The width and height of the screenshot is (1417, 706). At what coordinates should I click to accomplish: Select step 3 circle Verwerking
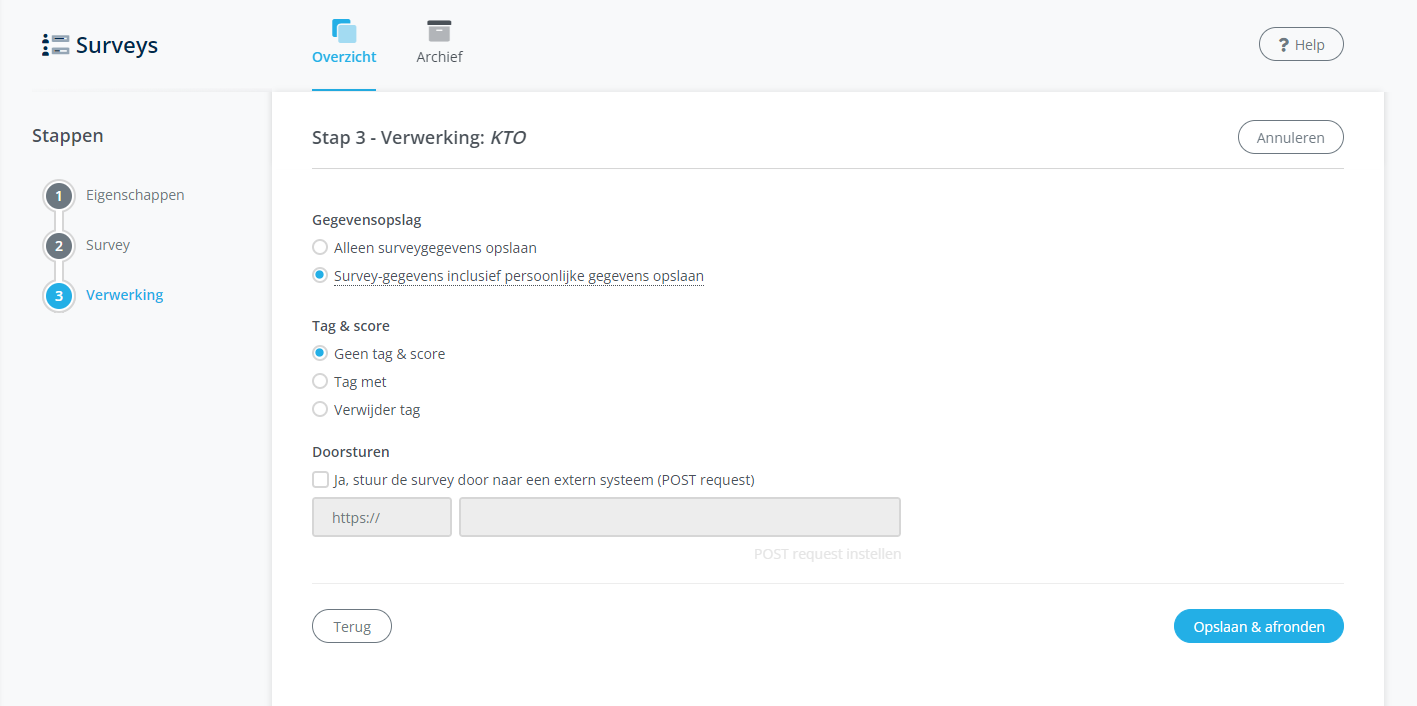coord(59,295)
